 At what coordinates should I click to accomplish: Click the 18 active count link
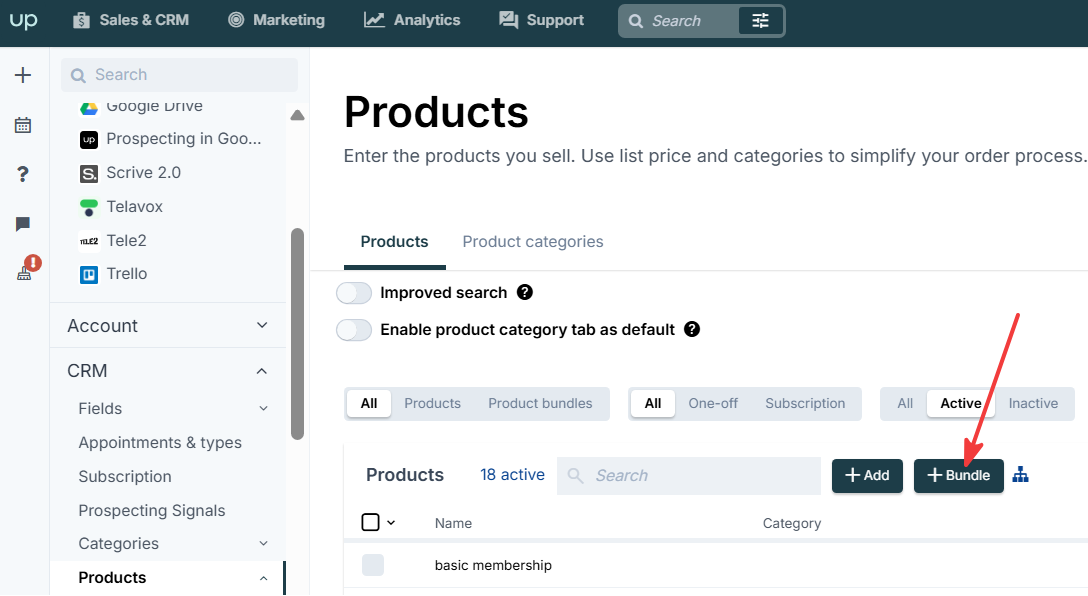(x=512, y=475)
